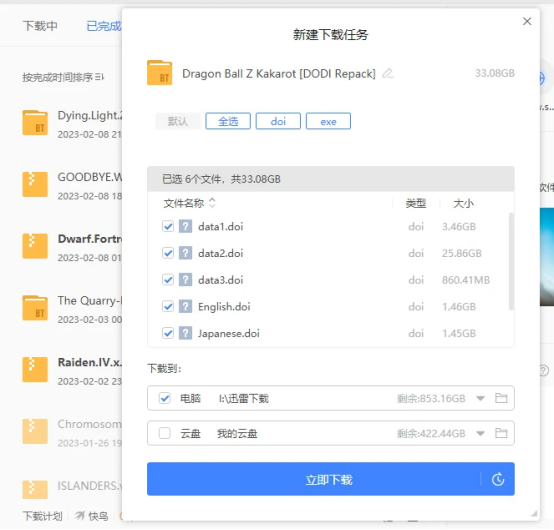Screen dimensions: 554x530
Task: Switch to the 下载中 tab
Action: tap(40, 26)
